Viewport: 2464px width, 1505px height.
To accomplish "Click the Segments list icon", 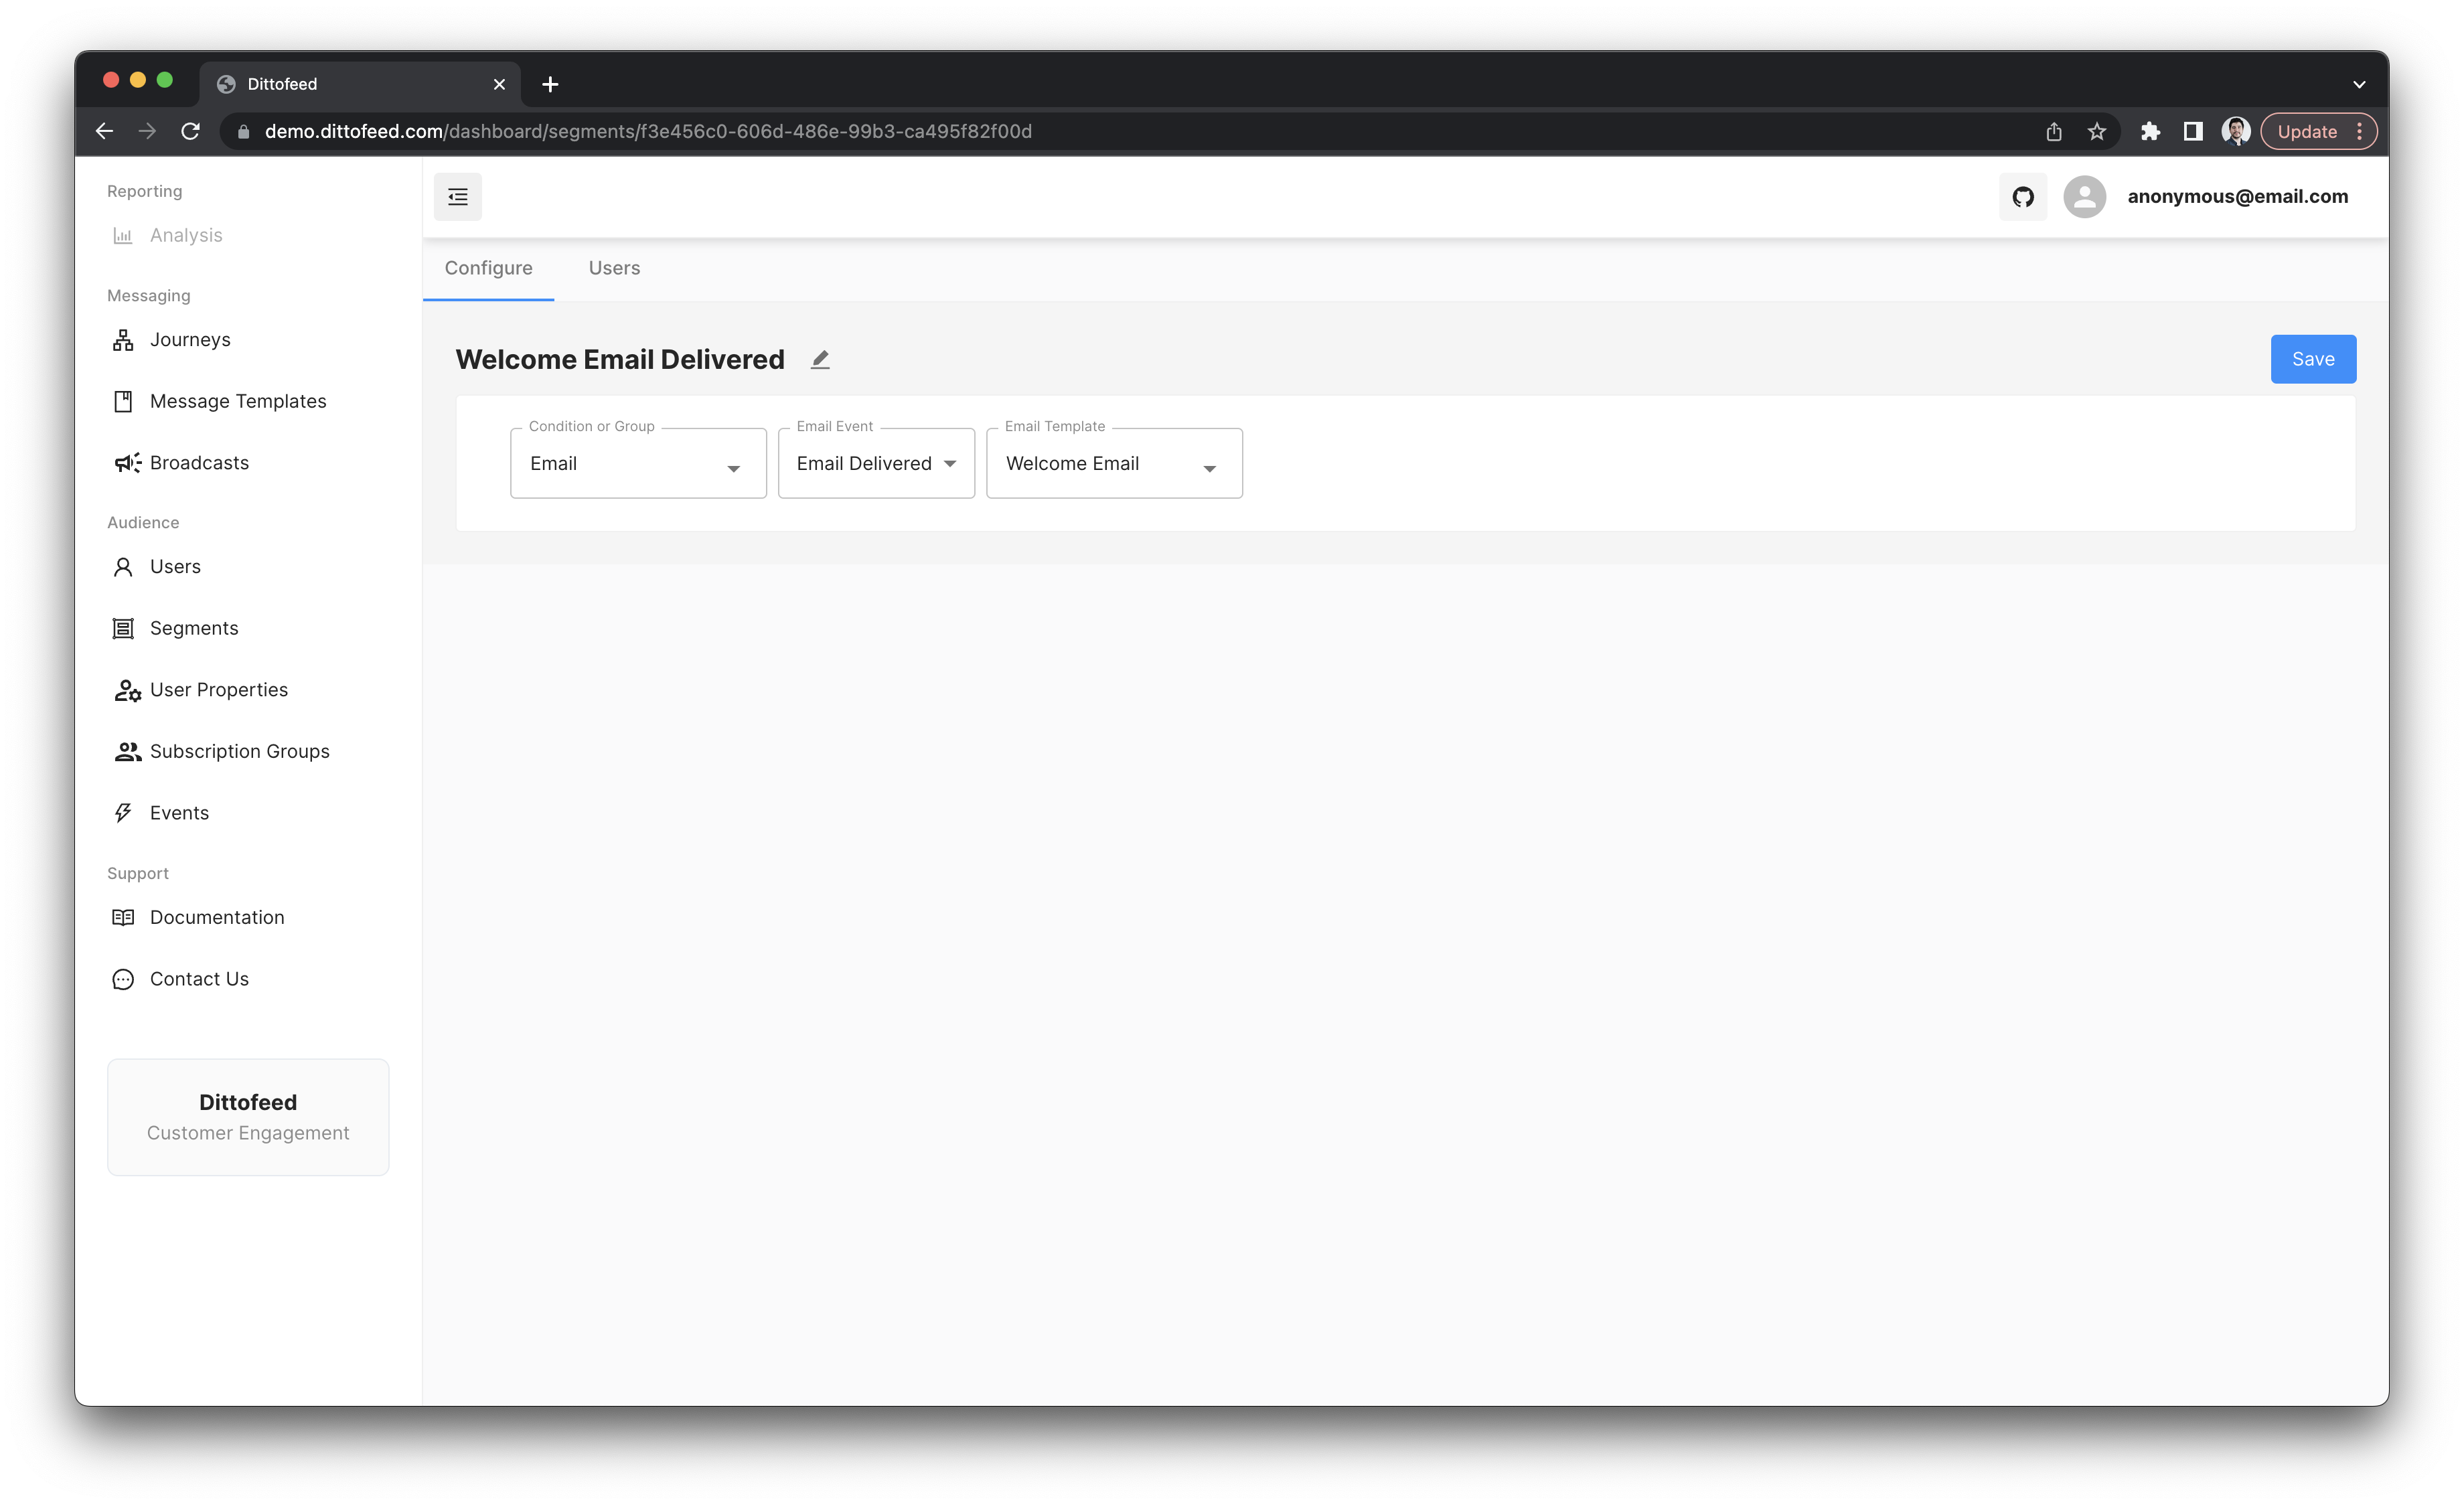I will point(123,628).
